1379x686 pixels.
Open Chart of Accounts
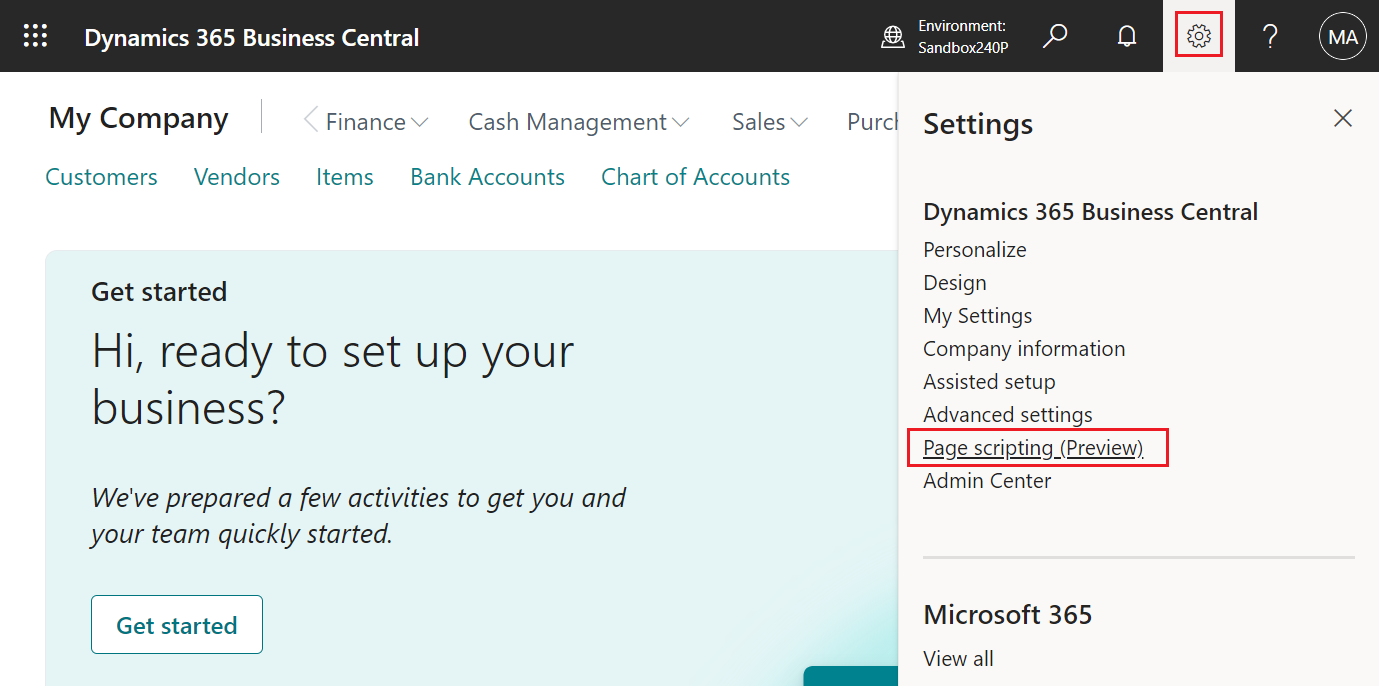click(695, 177)
